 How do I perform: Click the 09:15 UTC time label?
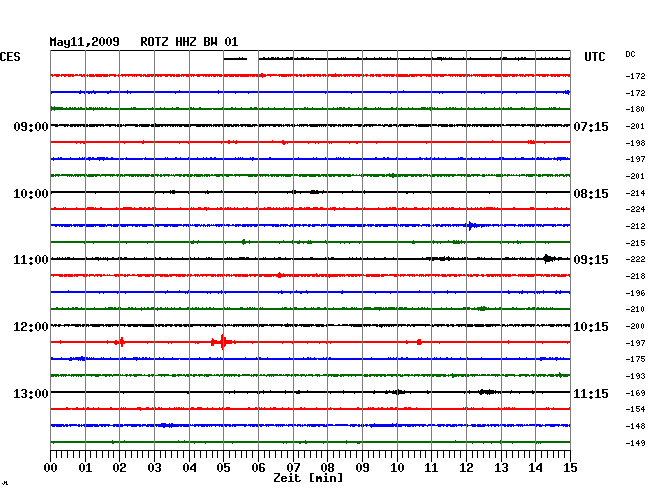click(x=591, y=260)
